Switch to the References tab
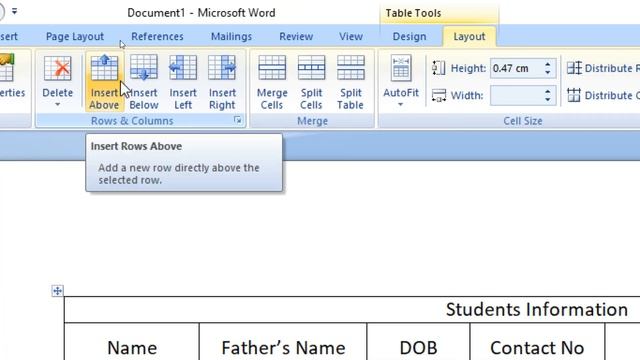640x360 pixels. (x=157, y=36)
